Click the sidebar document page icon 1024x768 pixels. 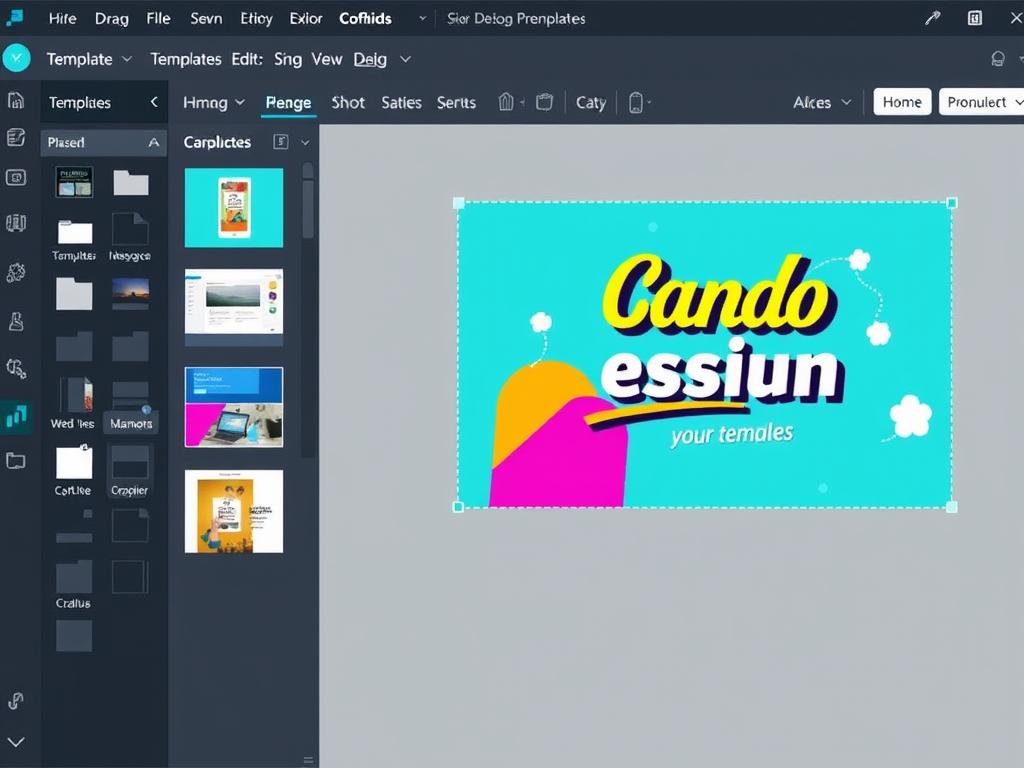[x=16, y=100]
